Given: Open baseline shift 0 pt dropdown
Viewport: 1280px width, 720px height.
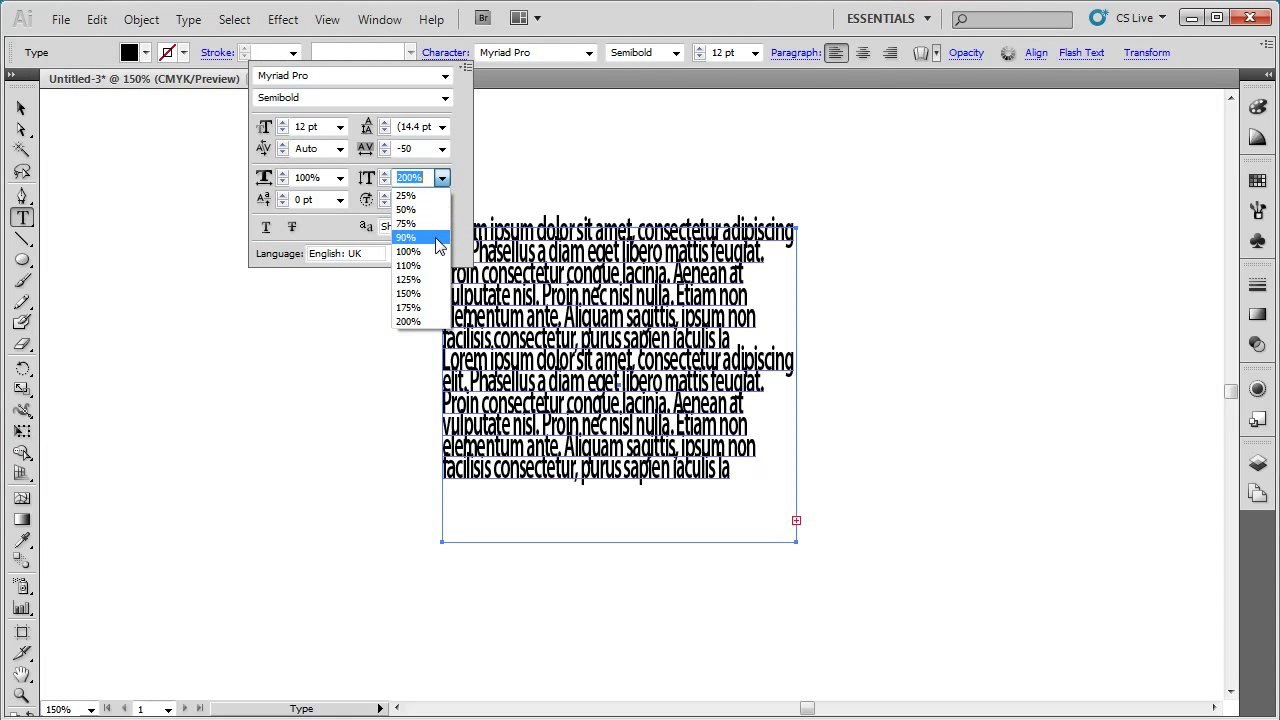Looking at the screenshot, I should point(340,200).
